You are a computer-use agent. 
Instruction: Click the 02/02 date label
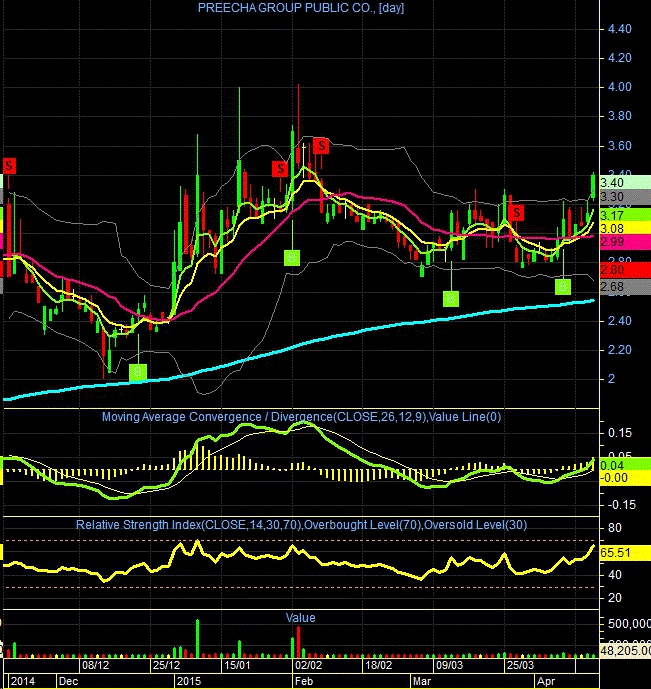coord(307,665)
